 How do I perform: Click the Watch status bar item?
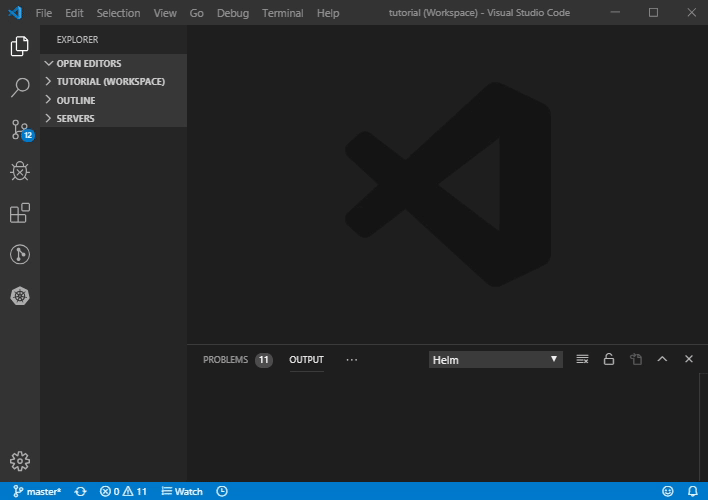click(x=182, y=491)
